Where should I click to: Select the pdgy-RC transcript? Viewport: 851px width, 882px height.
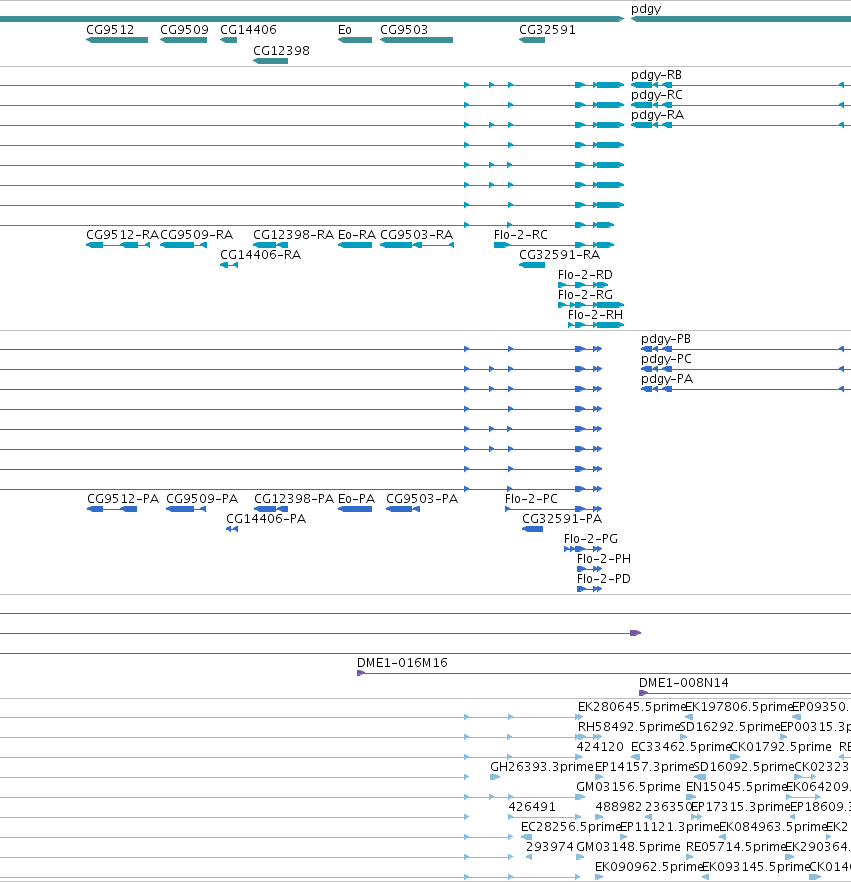point(741,105)
